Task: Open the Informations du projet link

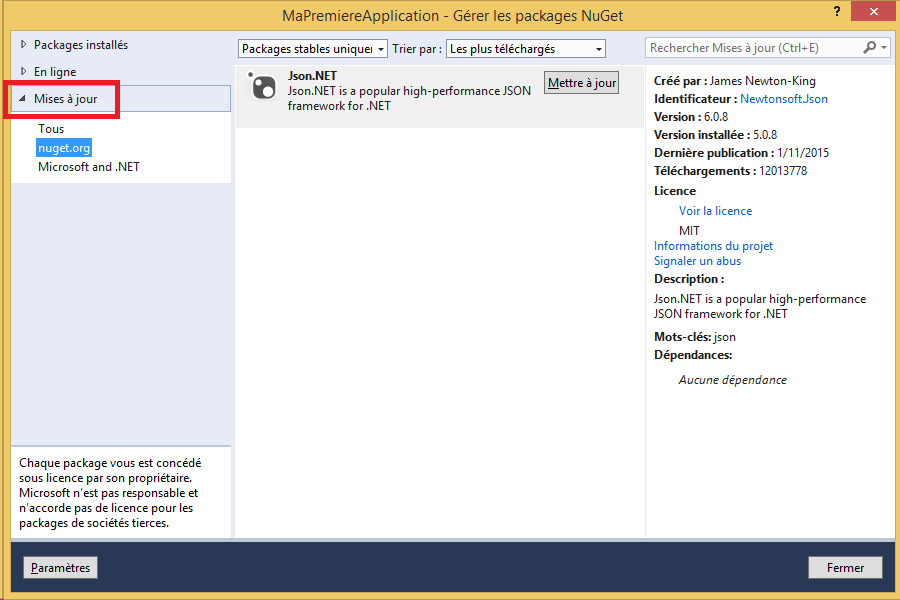Action: pos(713,246)
